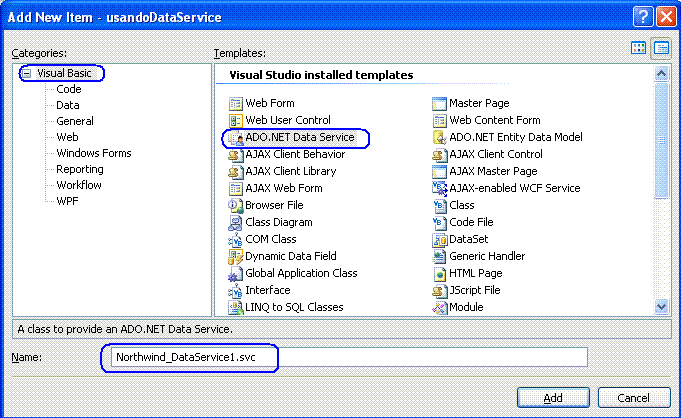Click the Cancel button
Viewport: 681px width, 418px height.
[x=634, y=398]
